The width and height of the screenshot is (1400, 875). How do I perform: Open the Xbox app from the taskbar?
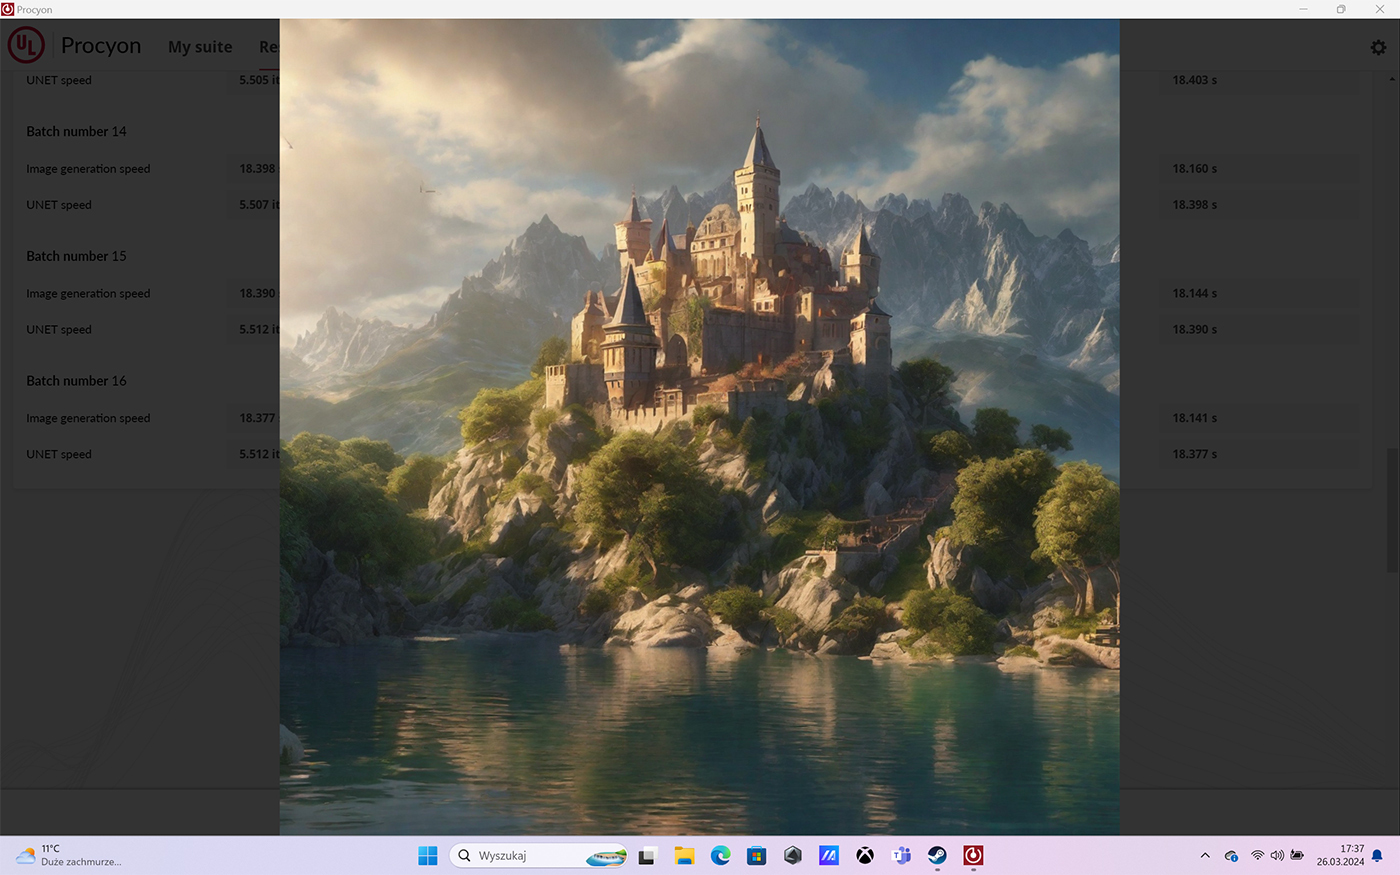865,856
